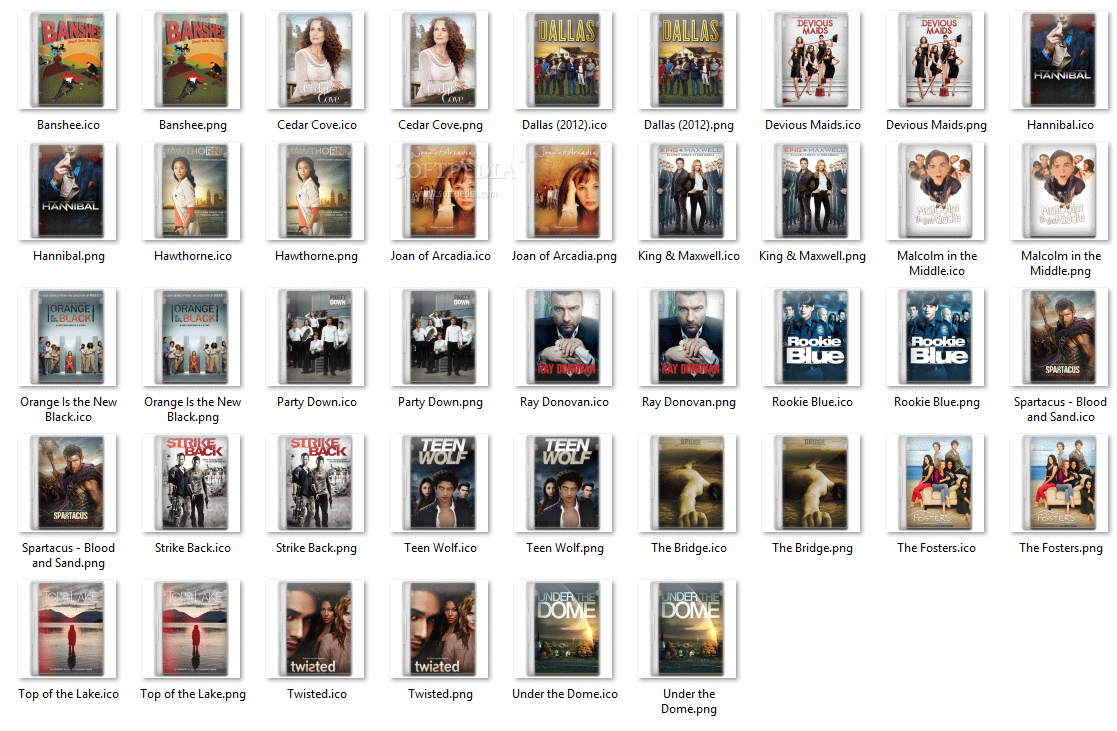Image resolution: width=1117 pixels, height=731 pixels.
Task: Click the Strike Back.png icon
Action: point(316,483)
